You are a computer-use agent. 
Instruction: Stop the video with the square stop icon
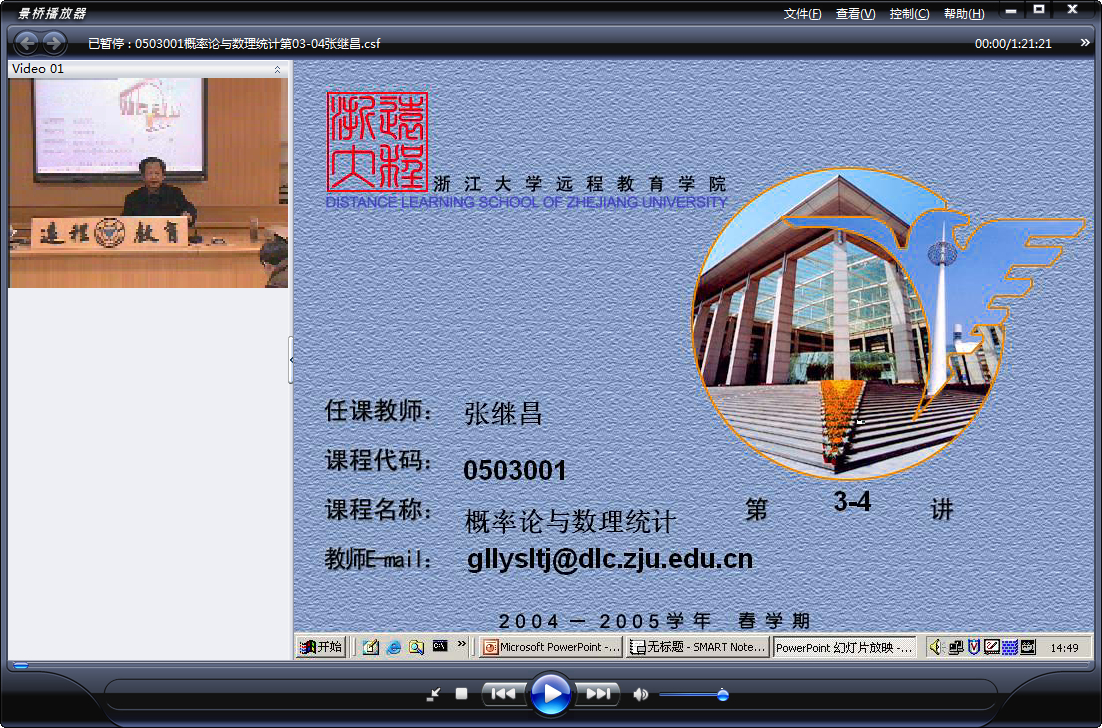coord(461,694)
